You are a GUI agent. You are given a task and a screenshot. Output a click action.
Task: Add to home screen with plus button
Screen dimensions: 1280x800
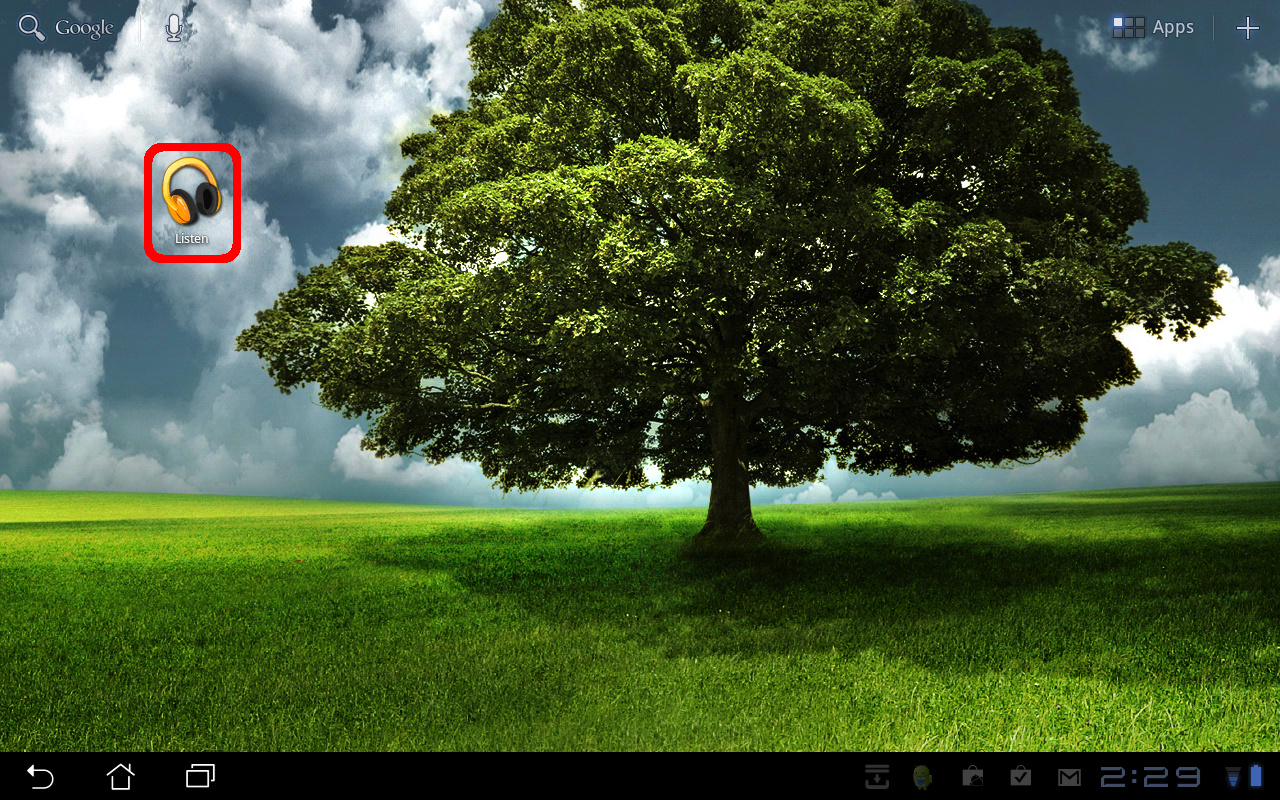point(1247,28)
